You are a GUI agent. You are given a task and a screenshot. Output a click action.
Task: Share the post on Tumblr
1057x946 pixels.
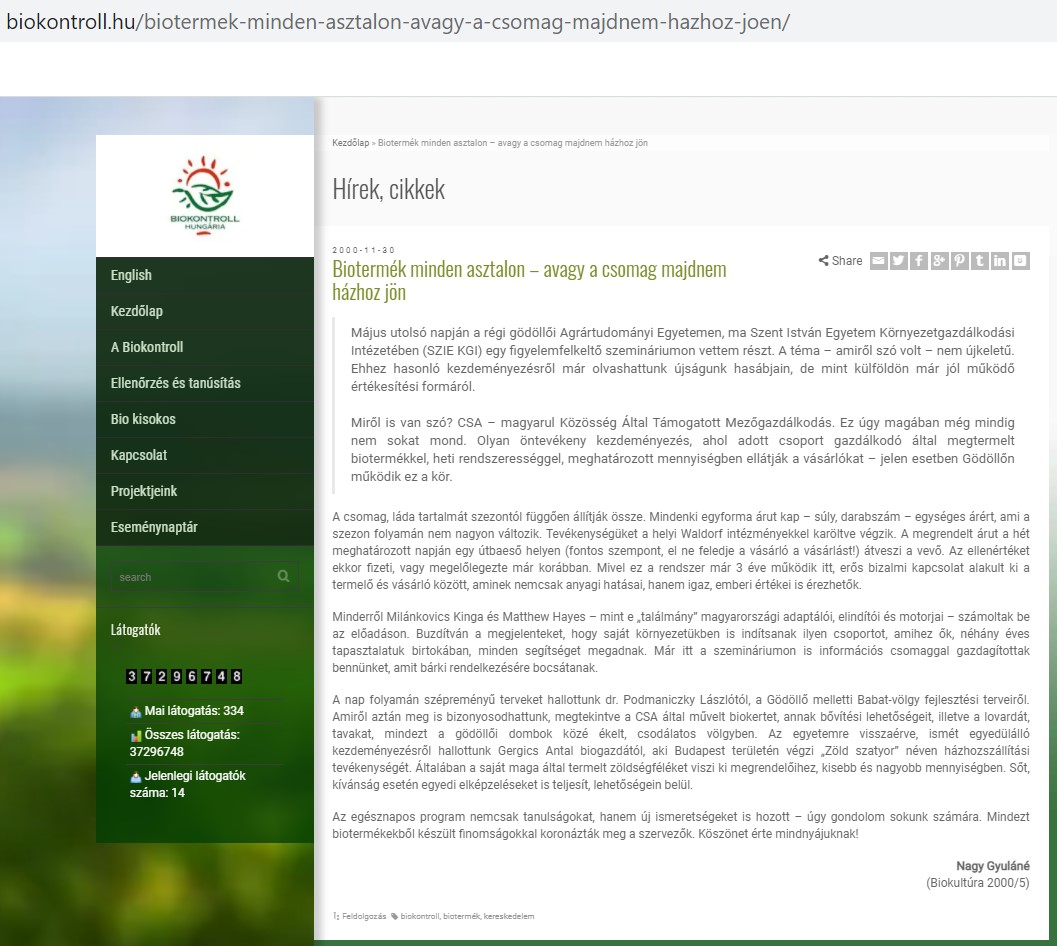pyautogui.click(x=980, y=261)
